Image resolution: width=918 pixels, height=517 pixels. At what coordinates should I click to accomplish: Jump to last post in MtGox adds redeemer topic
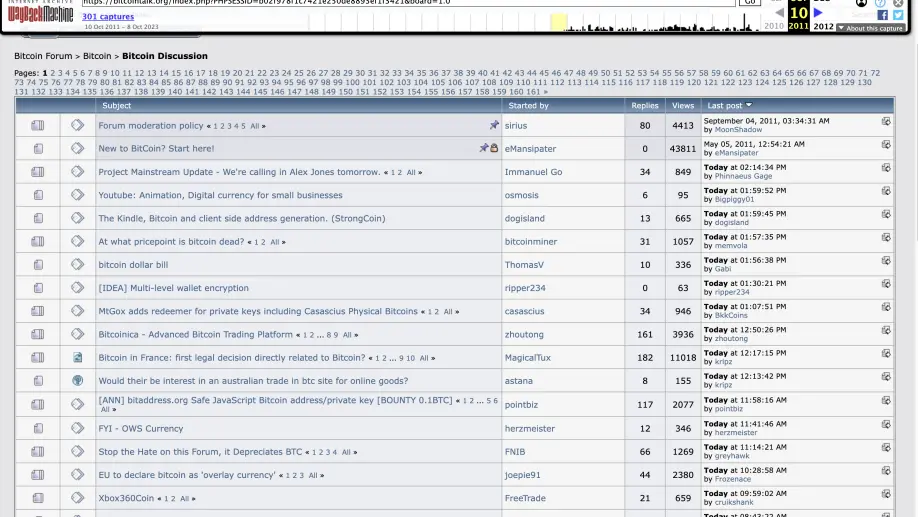pos(886,308)
